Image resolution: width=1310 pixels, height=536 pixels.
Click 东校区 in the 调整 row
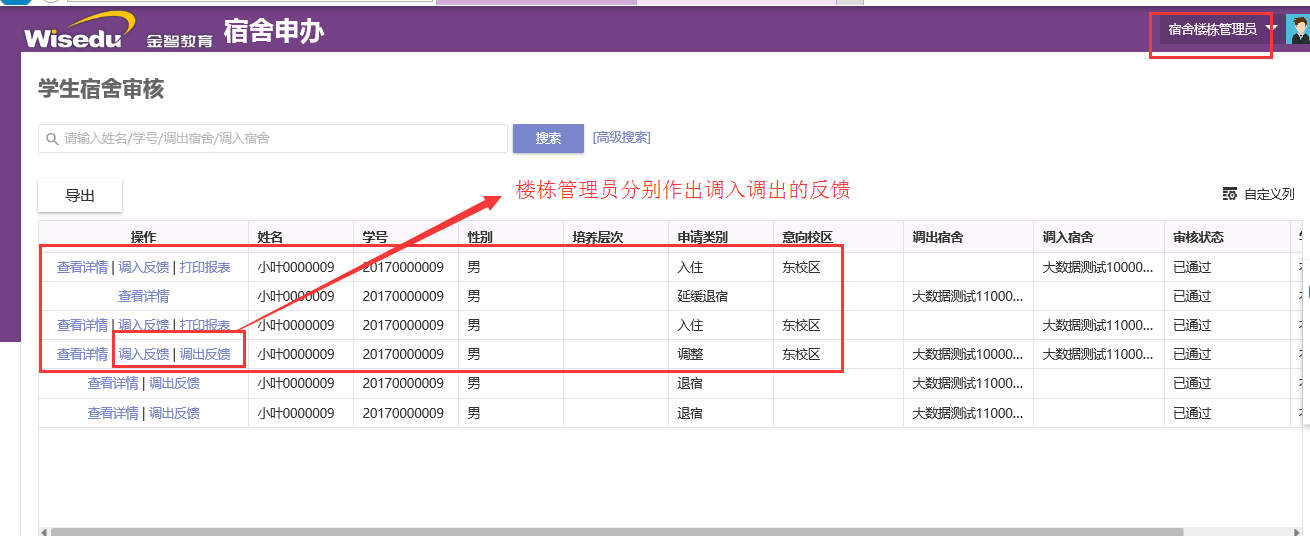click(801, 354)
